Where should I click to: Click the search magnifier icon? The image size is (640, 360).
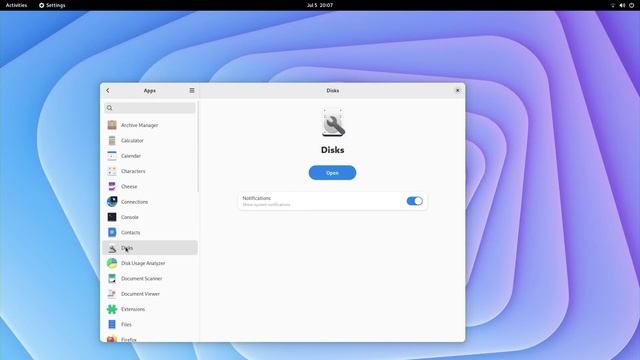click(x=109, y=108)
